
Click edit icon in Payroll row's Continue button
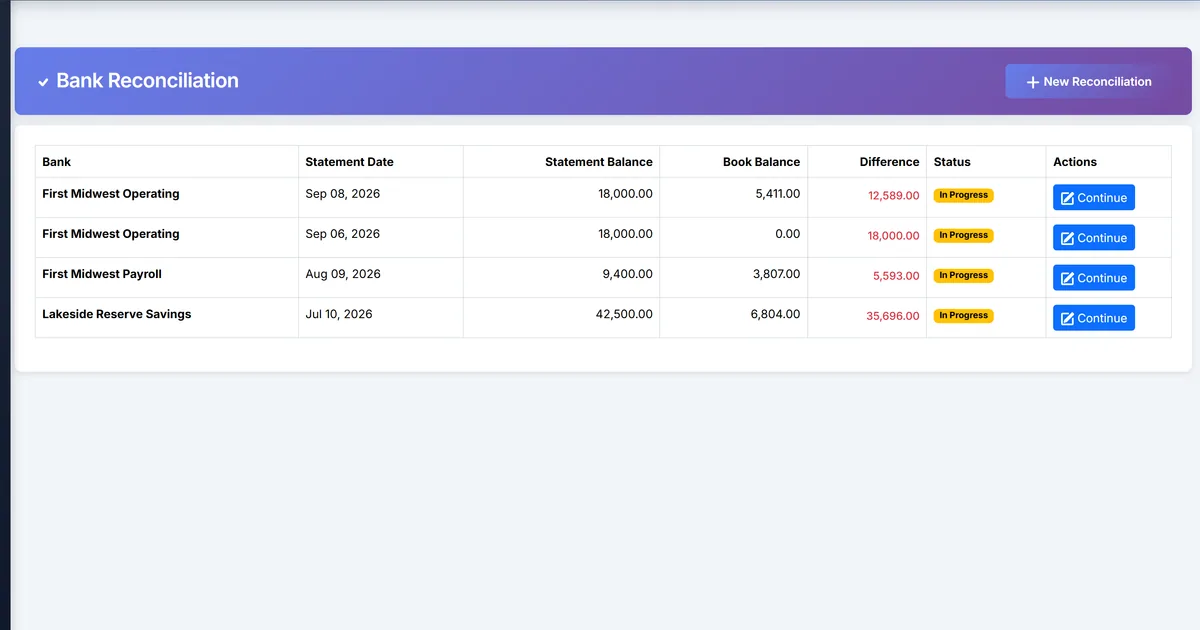[1067, 278]
